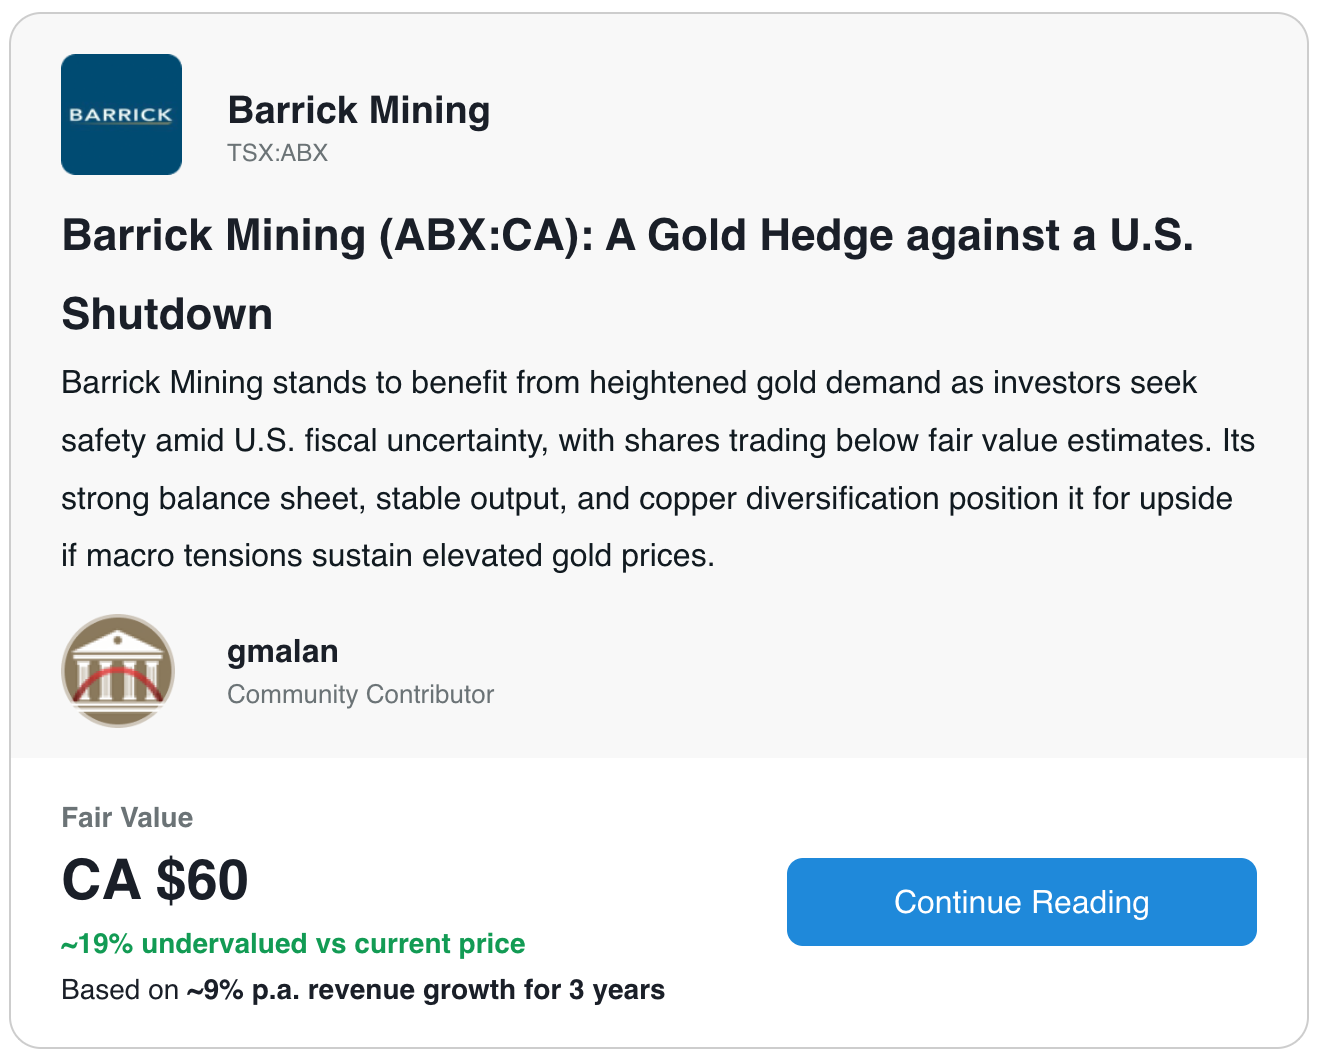Click the summary line about elevated gold prices
Image resolution: width=1320 pixels, height=1058 pixels.
[x=388, y=555]
